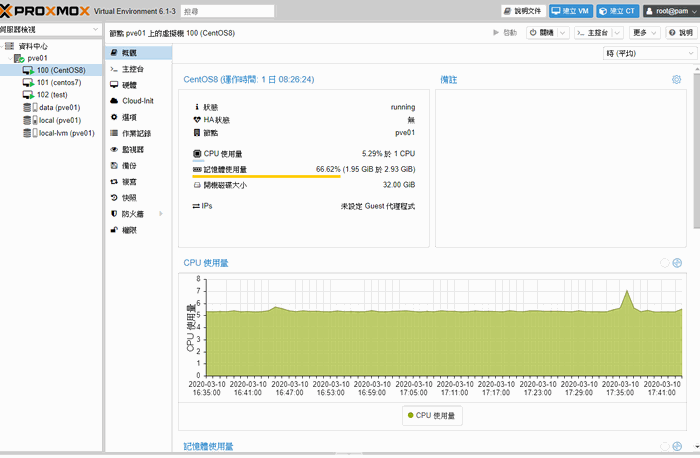This screenshot has height=458, width=700.
Task: Open the 更多 more dropdown
Action: click(x=644, y=33)
